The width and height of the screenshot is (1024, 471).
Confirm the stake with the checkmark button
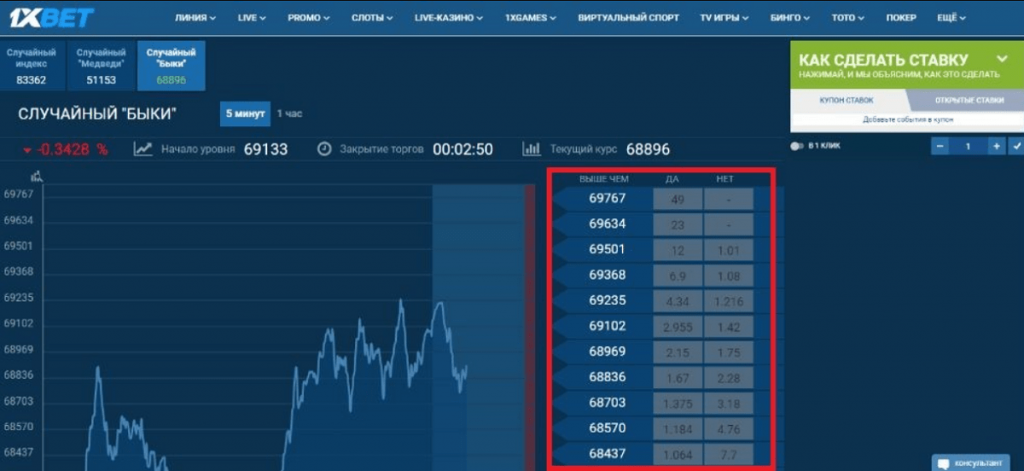pyautogui.click(x=1016, y=146)
